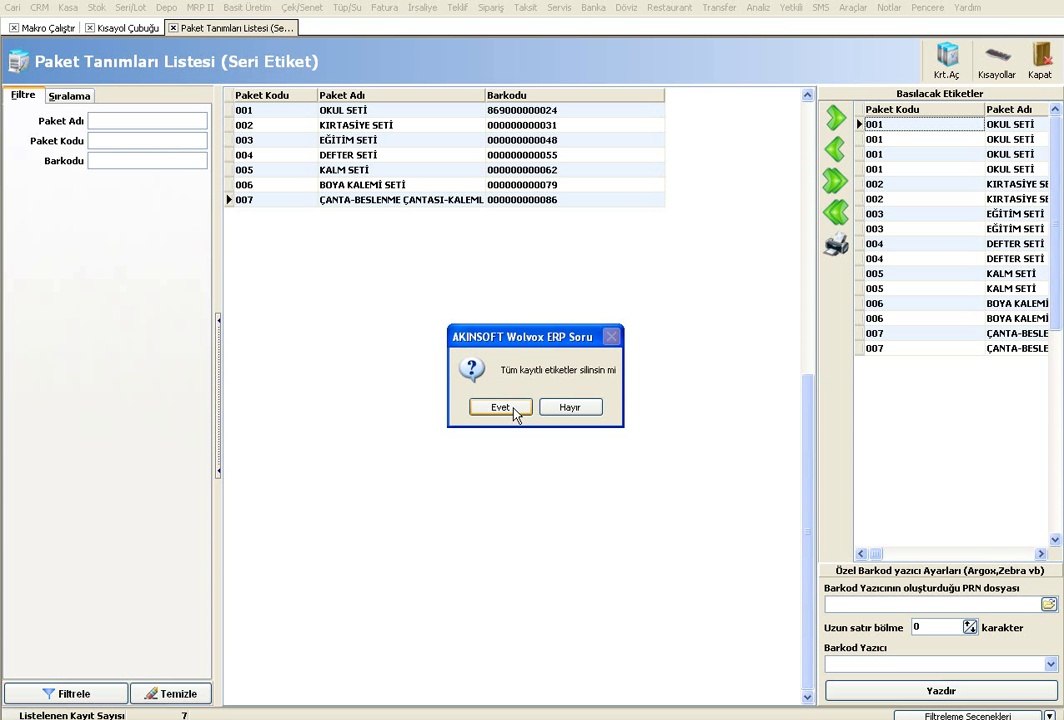The image size is (1064, 720).
Task: Click the printer icon beside labels list
Action: pos(836,244)
